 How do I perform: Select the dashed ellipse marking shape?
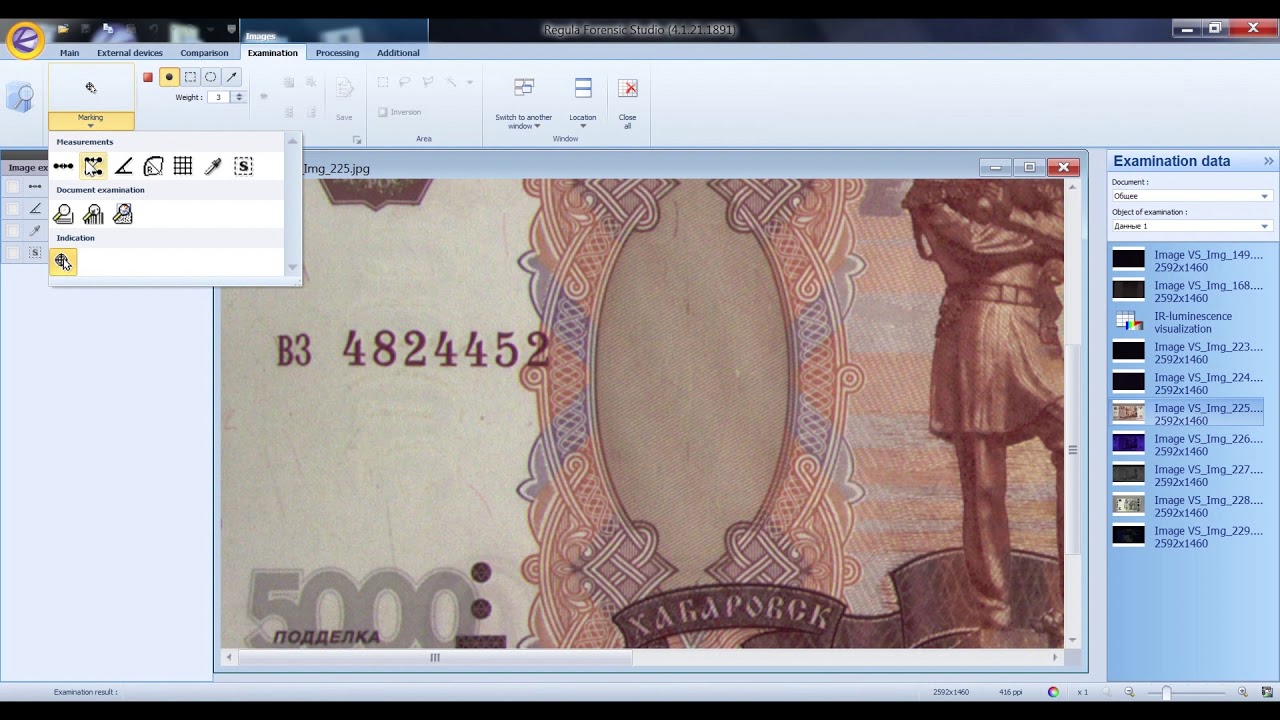pyautogui.click(x=211, y=77)
